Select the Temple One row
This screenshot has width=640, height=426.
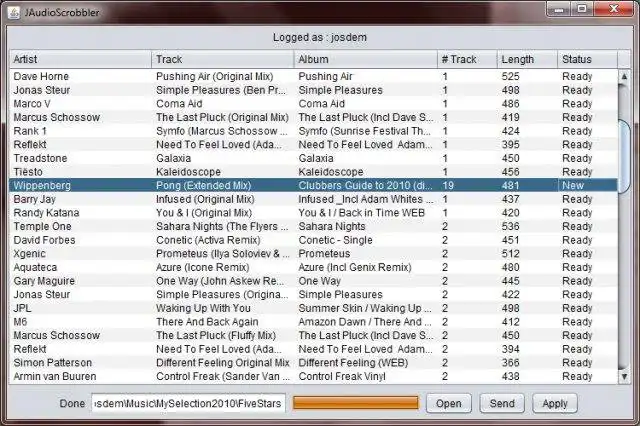point(313,226)
